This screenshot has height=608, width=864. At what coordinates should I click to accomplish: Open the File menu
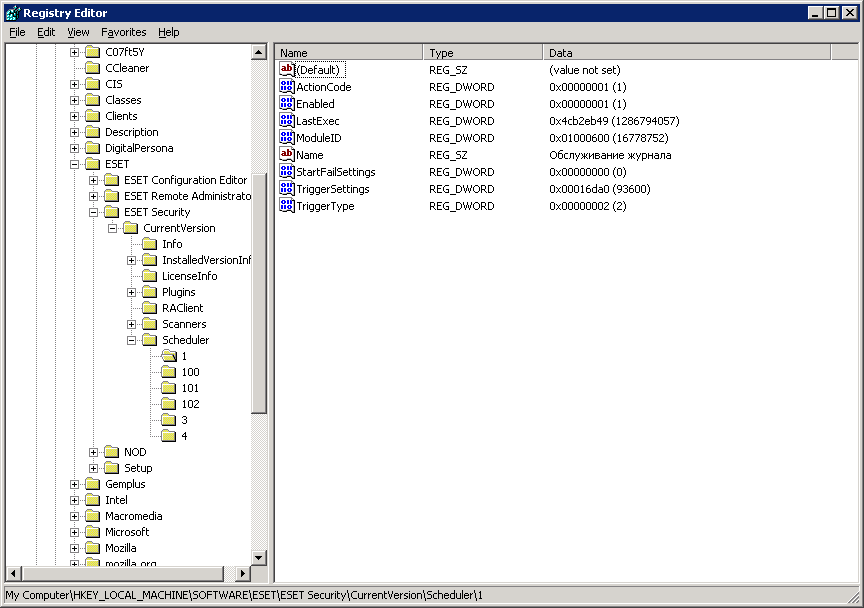tap(17, 32)
